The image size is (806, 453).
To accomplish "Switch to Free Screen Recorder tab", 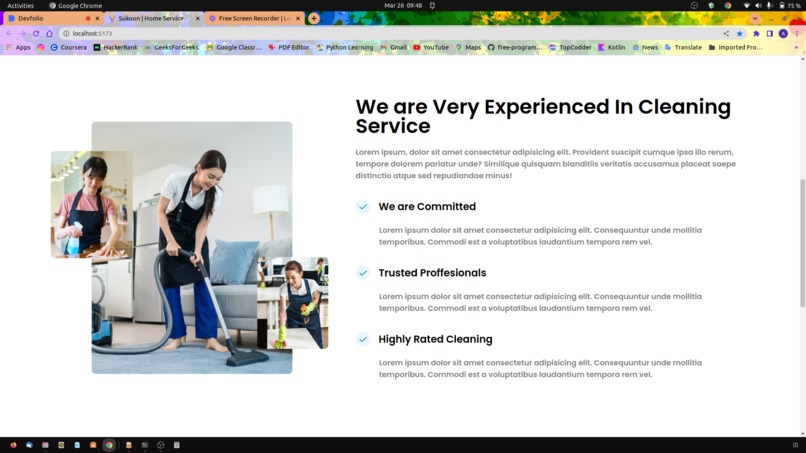I will point(252,19).
